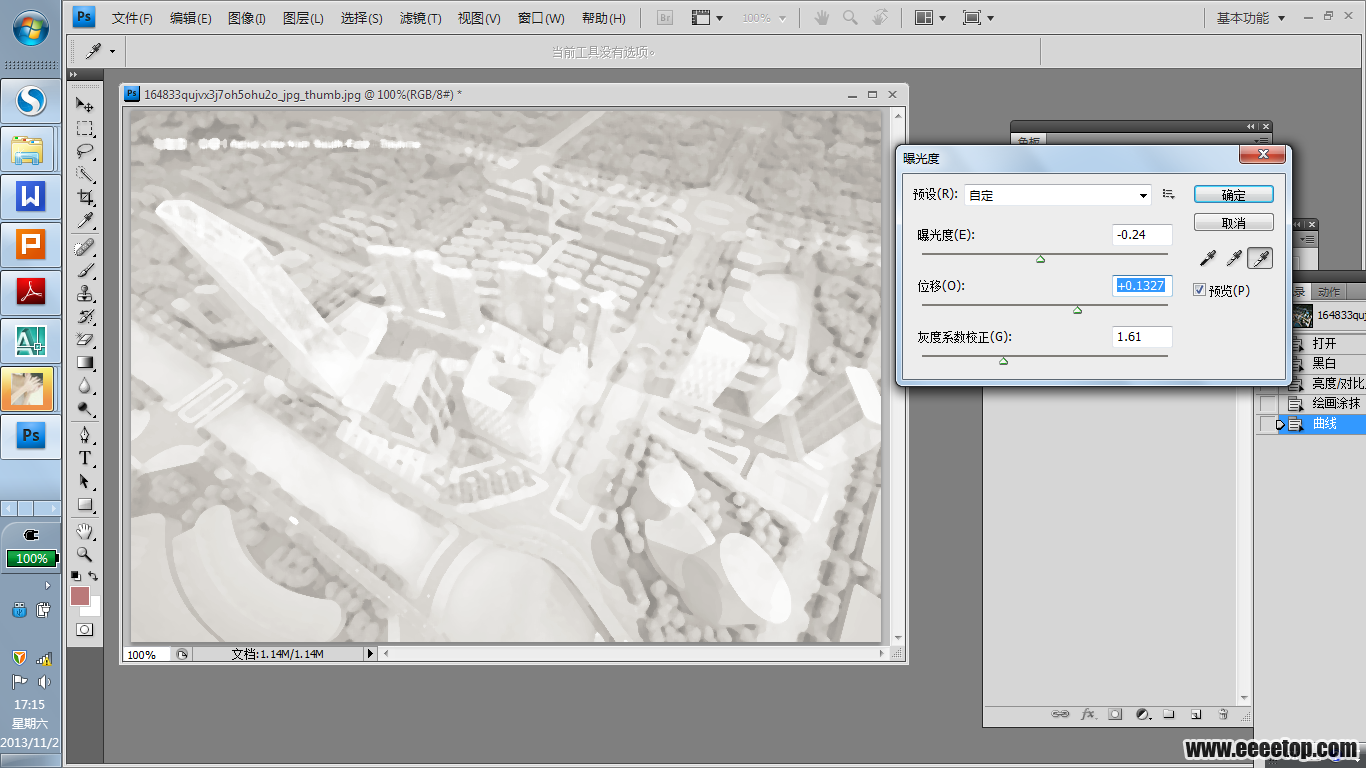Select the Lasso tool

click(85, 151)
